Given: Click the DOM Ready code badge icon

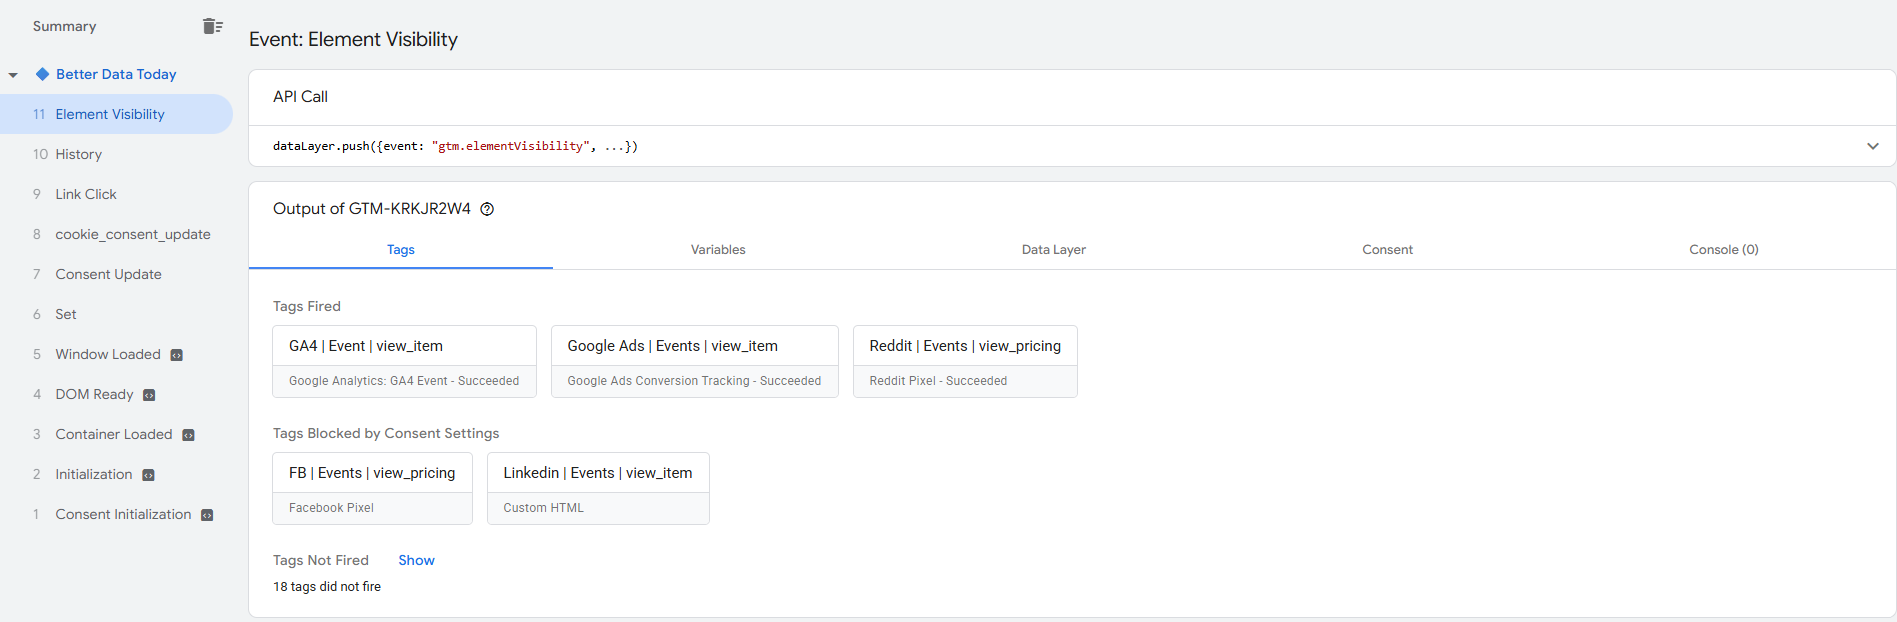Looking at the screenshot, I should (149, 395).
